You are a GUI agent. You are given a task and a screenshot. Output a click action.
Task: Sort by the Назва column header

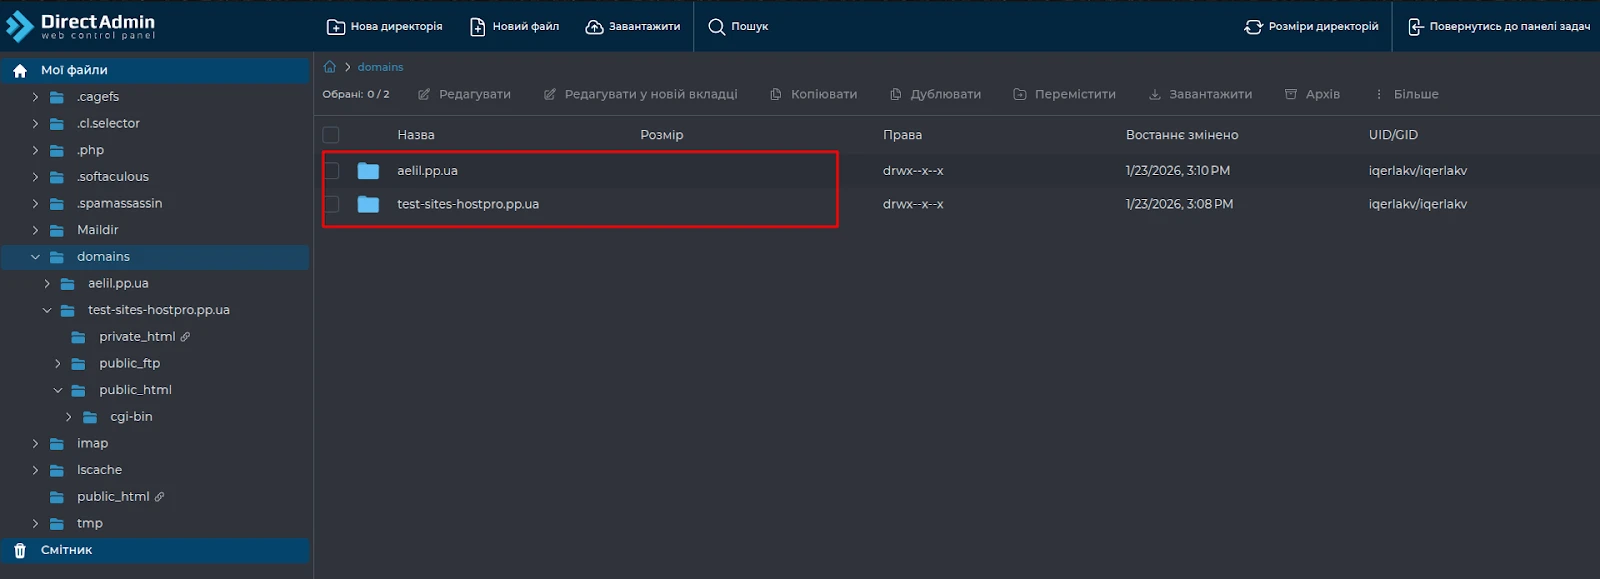(x=416, y=135)
